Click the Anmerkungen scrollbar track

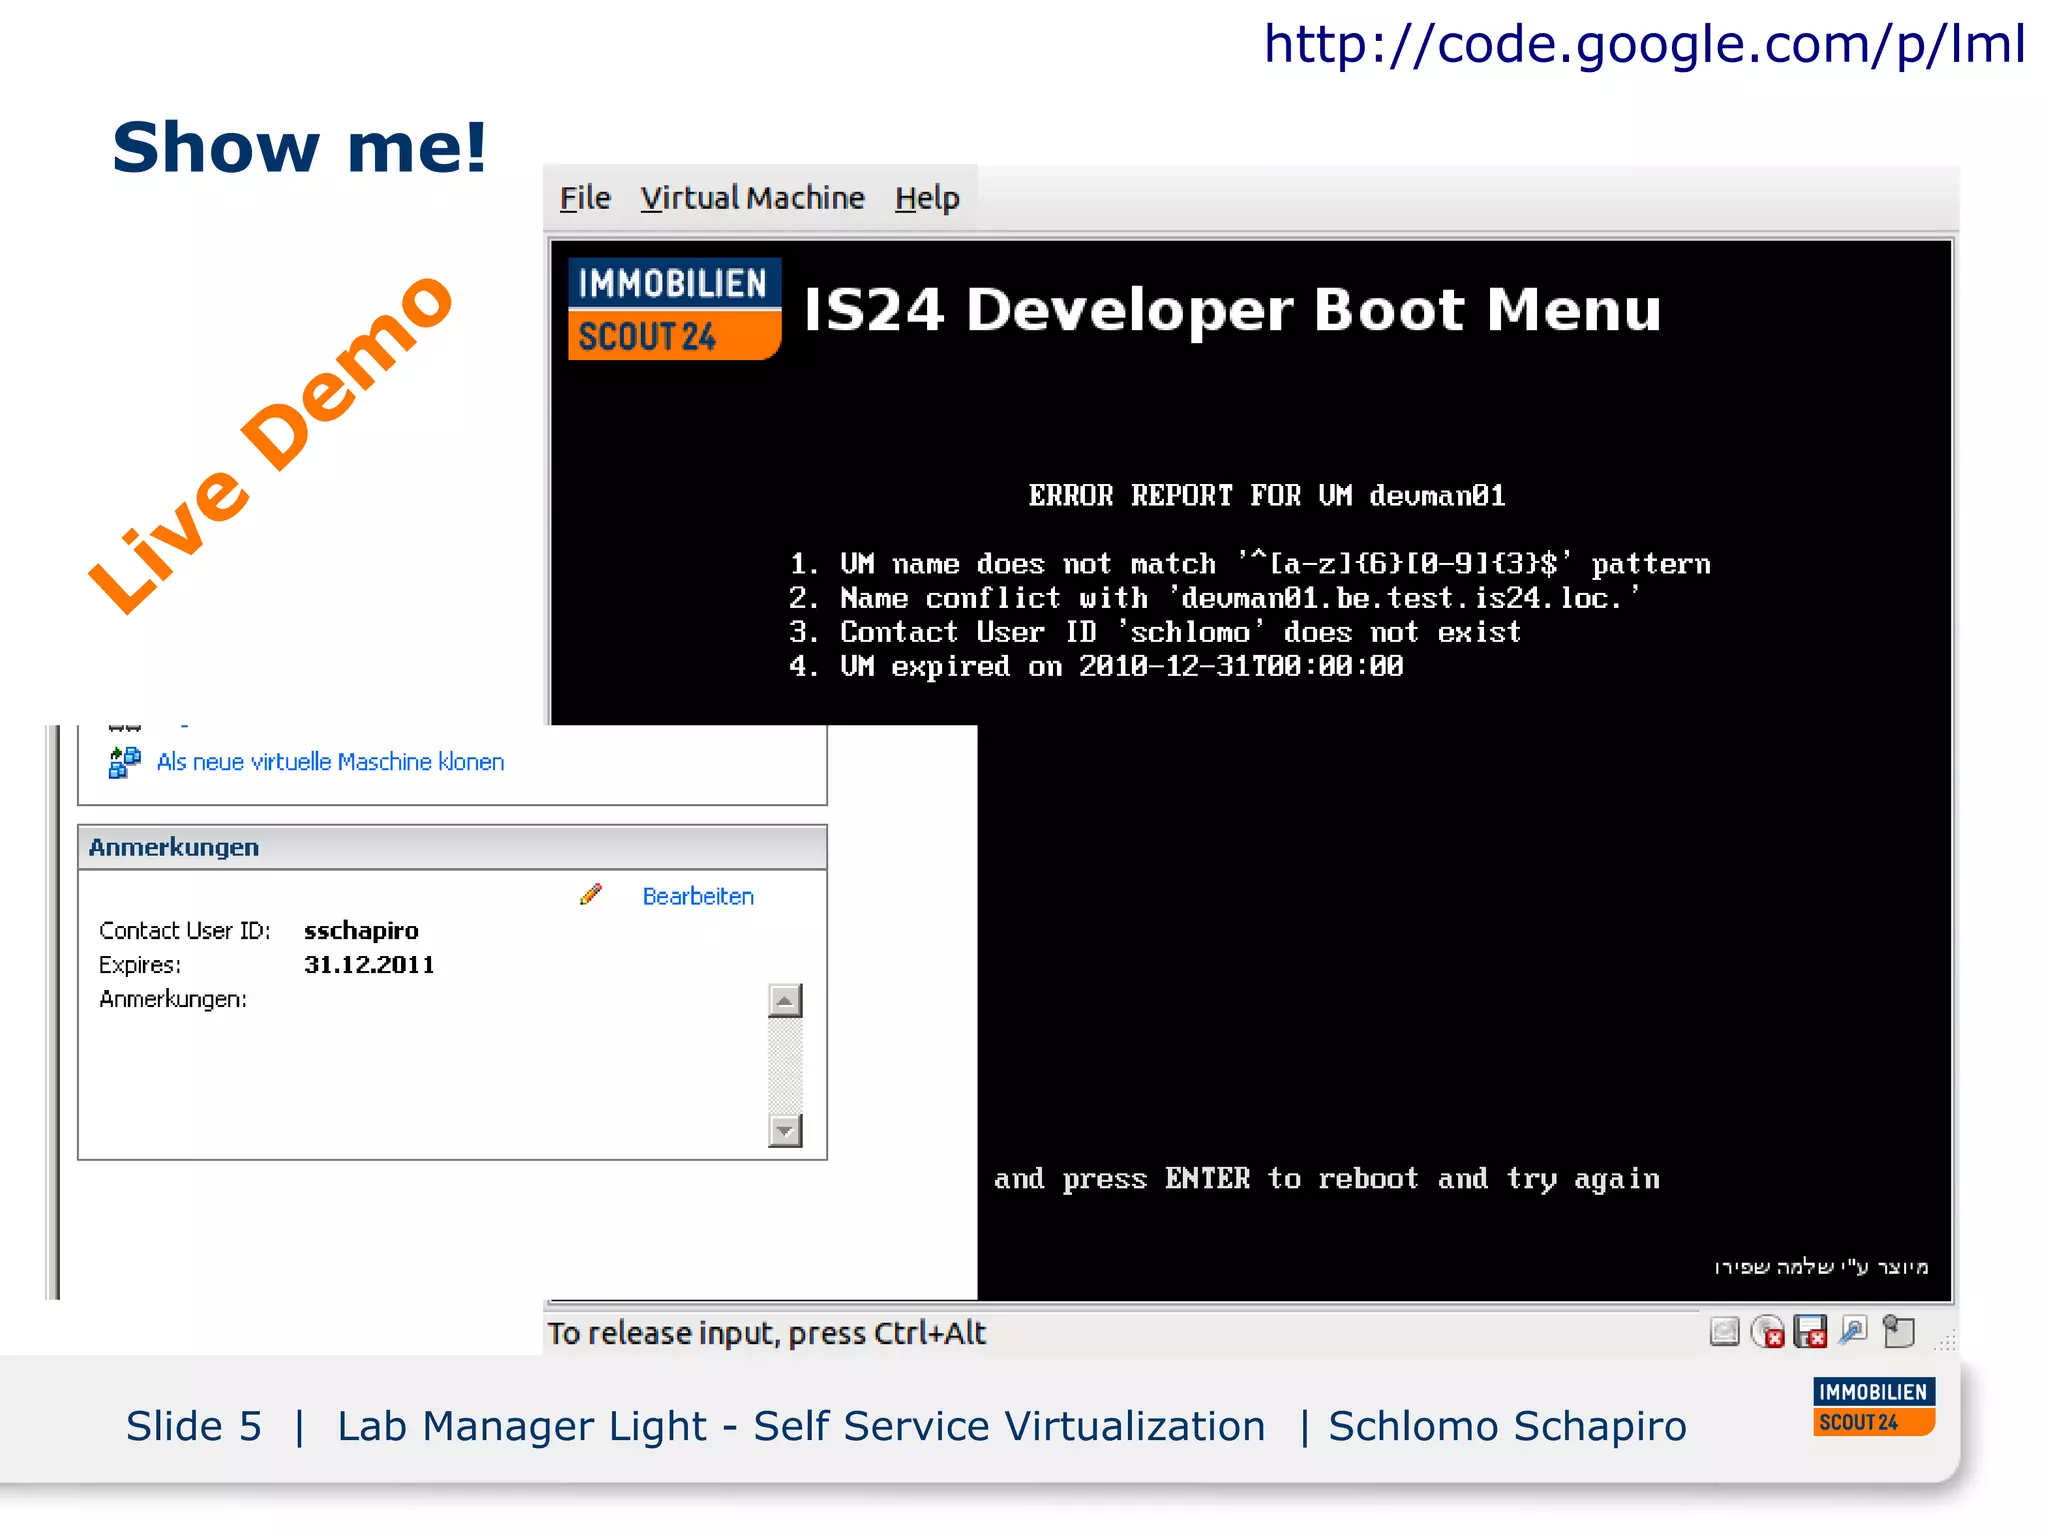pos(785,1066)
